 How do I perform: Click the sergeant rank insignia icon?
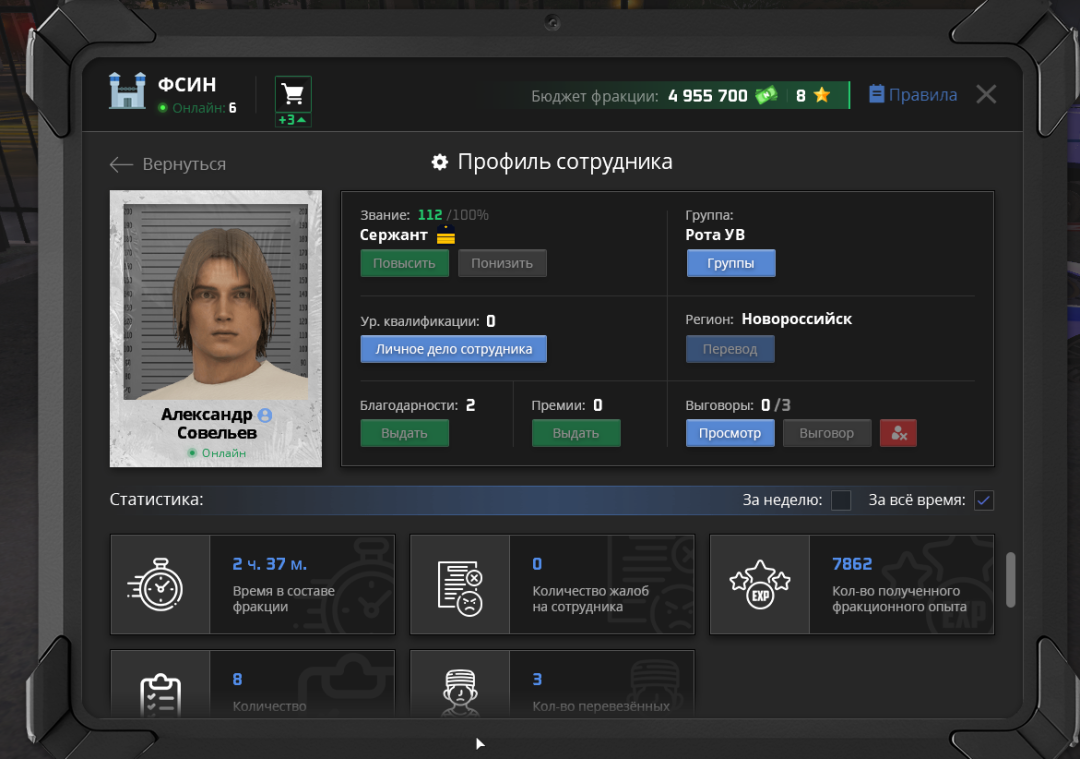(x=446, y=235)
